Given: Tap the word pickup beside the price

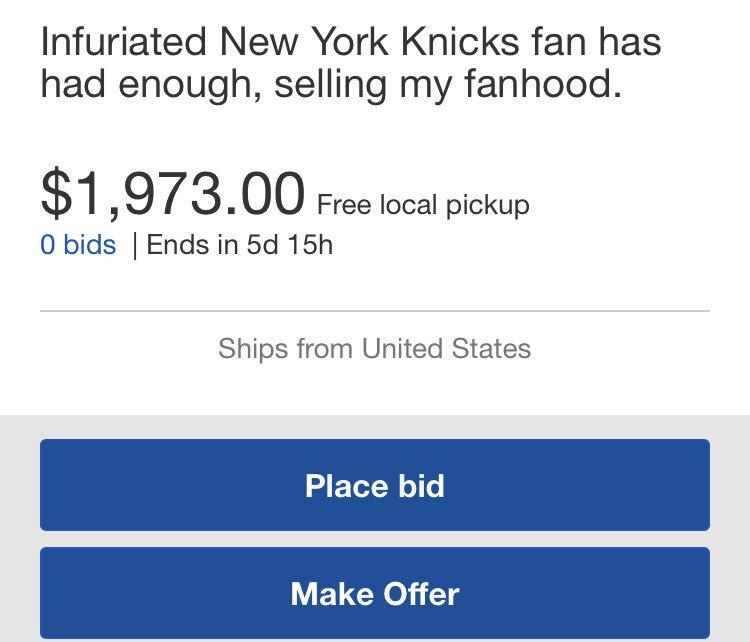Looking at the screenshot, I should [486, 207].
